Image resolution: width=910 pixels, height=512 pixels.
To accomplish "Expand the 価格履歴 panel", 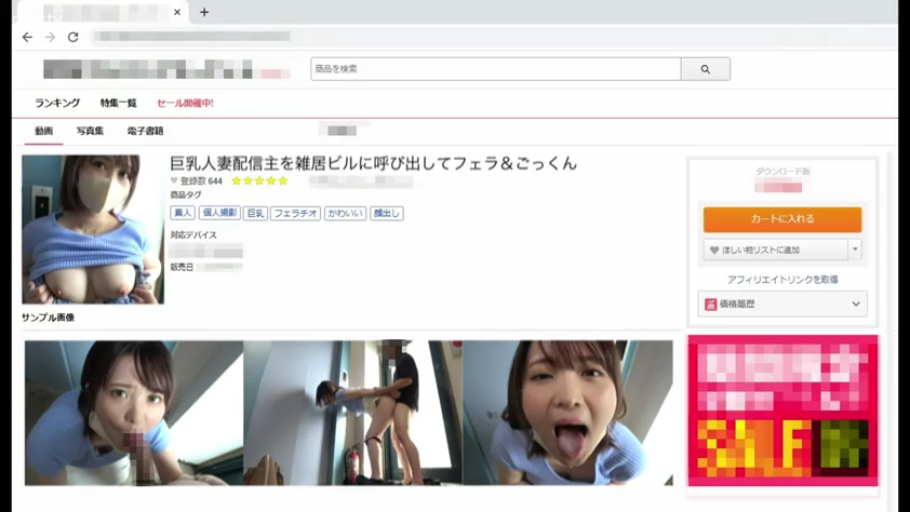I will tap(855, 304).
